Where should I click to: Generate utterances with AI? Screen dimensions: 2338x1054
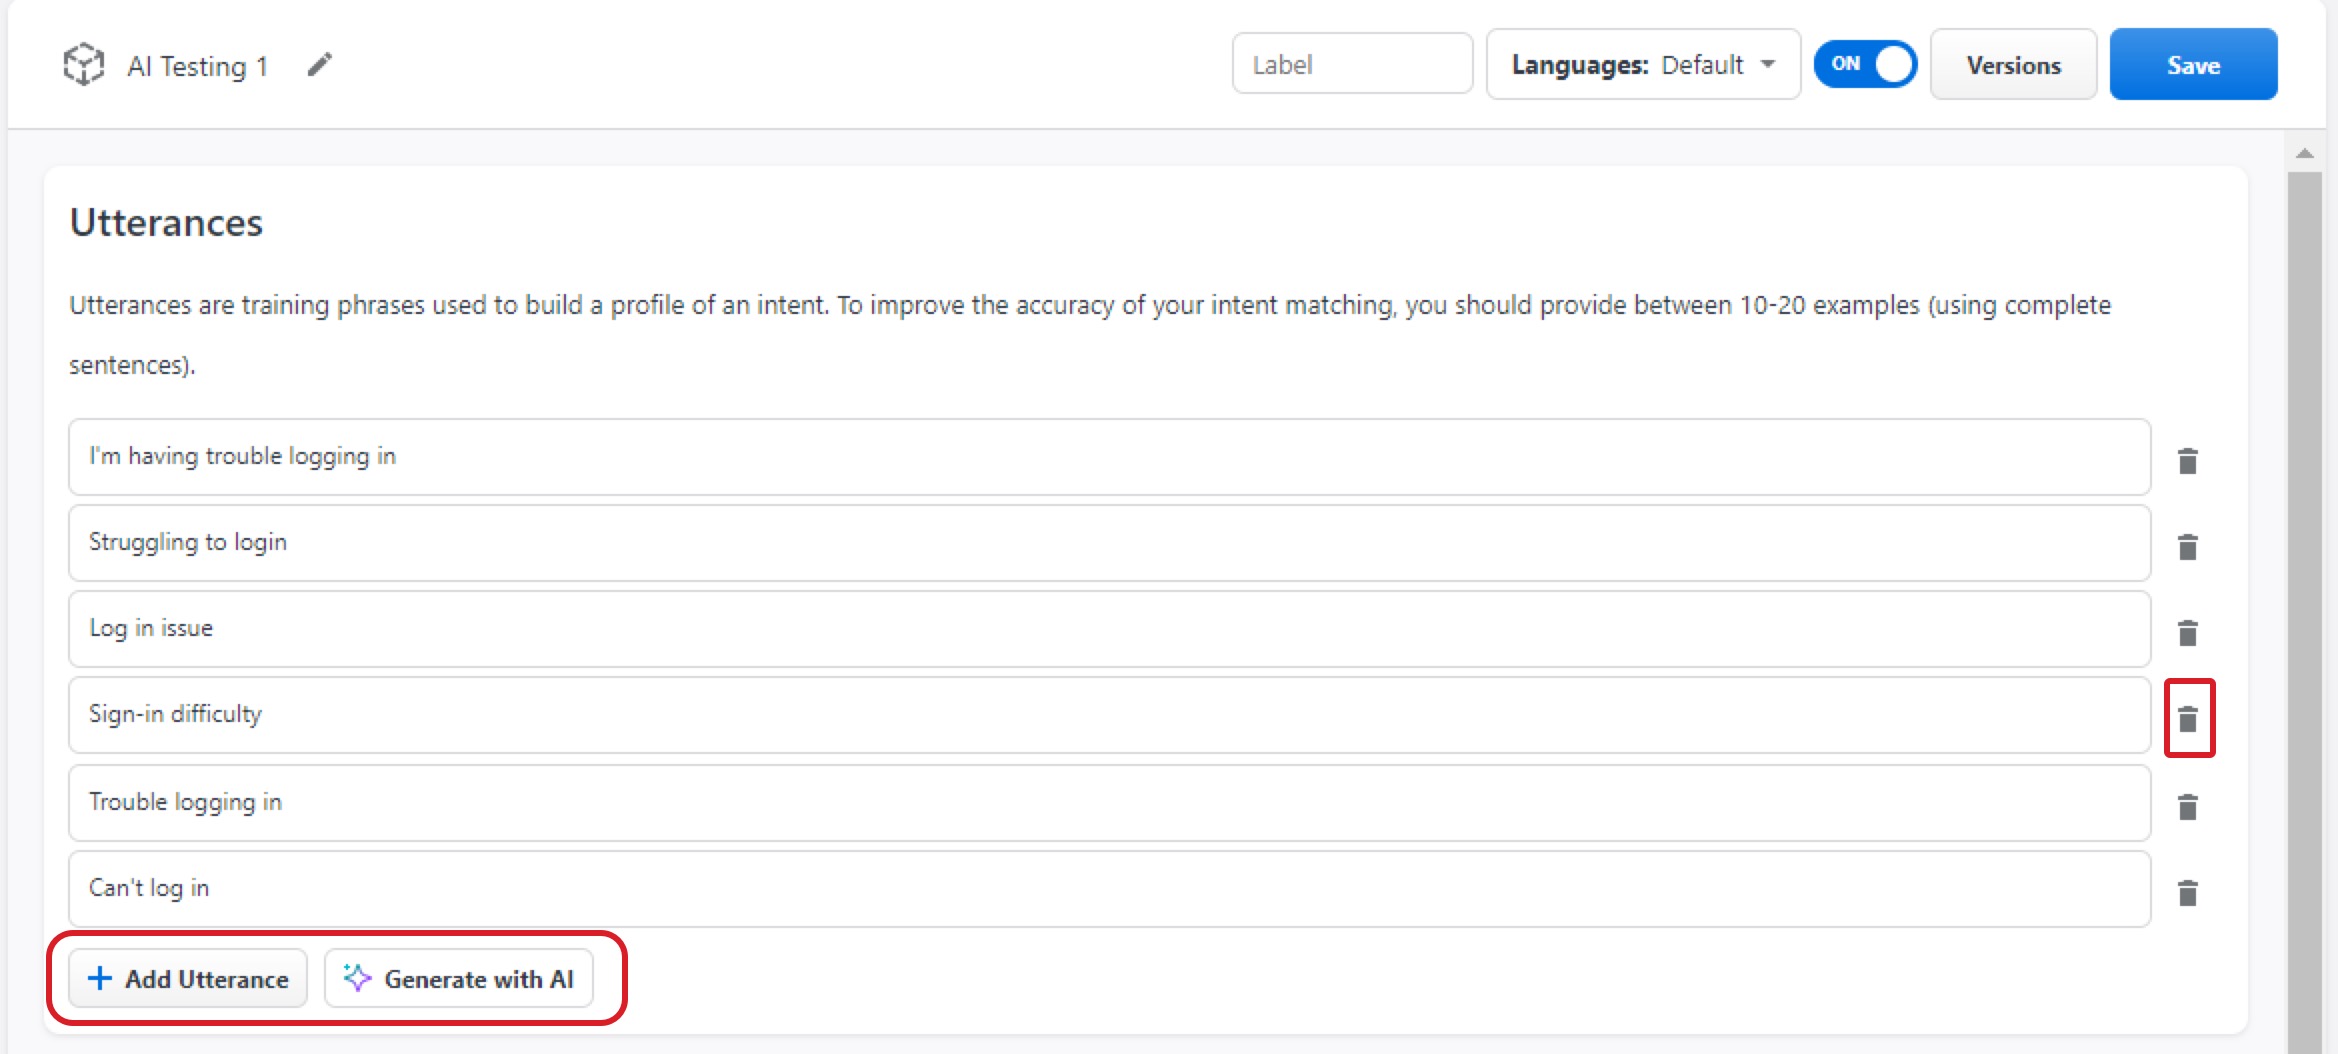(459, 979)
